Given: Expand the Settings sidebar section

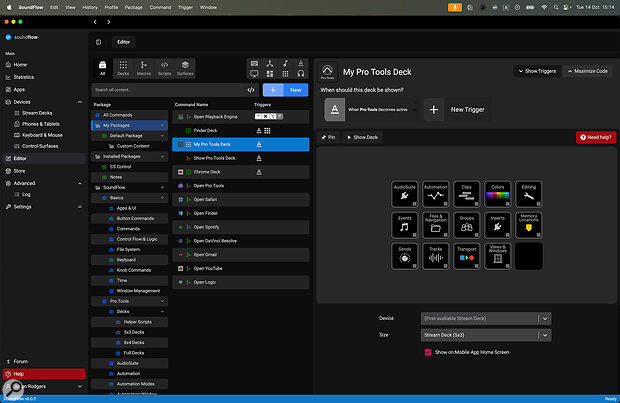Looking at the screenshot, I should (80, 207).
